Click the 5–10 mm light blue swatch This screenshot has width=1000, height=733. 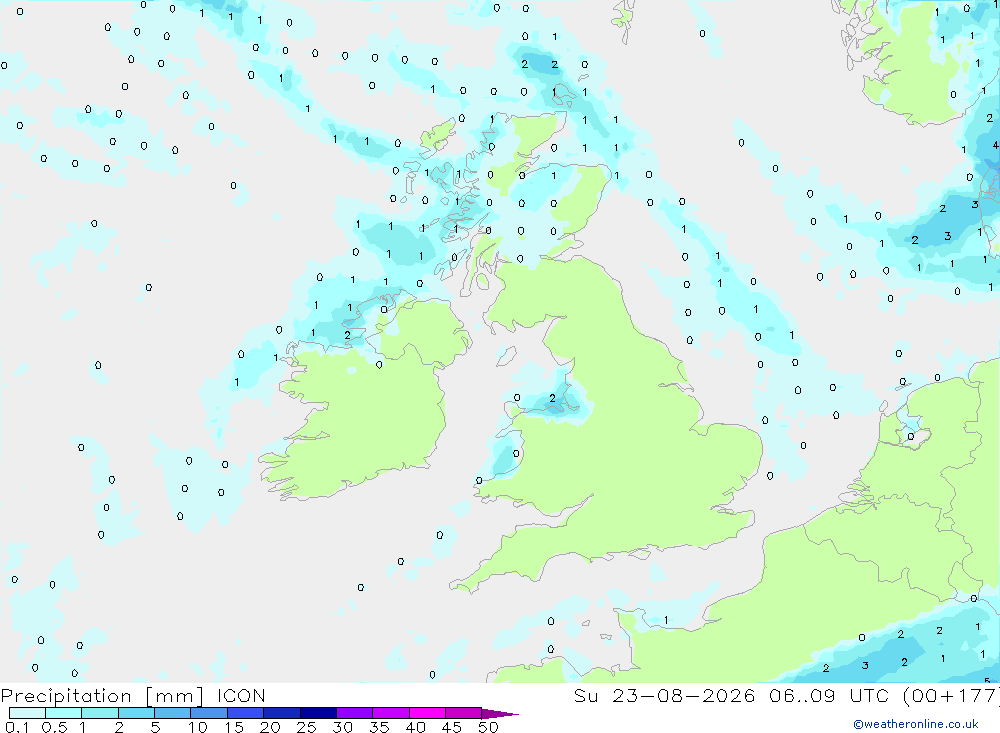173,713
